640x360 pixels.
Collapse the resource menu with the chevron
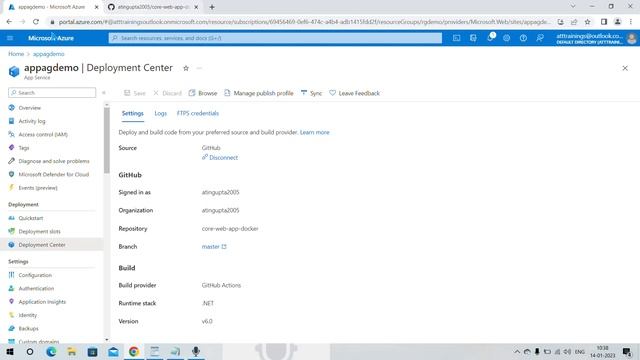tap(104, 93)
